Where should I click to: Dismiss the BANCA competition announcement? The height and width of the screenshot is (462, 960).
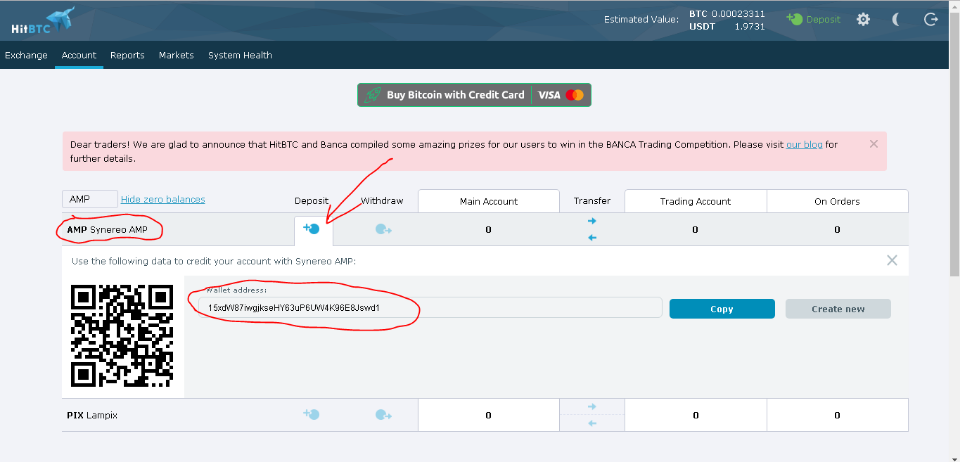click(x=873, y=144)
